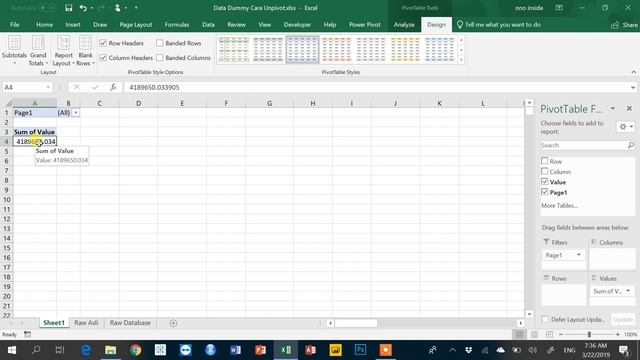Click the macro recording icon in the status bar
The height and width of the screenshot is (360, 640).
[x=27, y=334]
